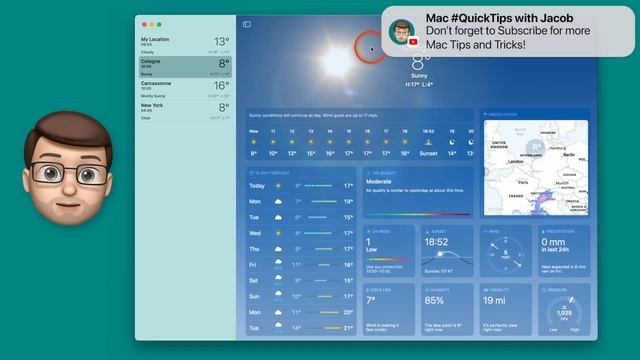The height and width of the screenshot is (360, 640).
Task: Open the 0 mm precipitation card
Action: point(564,251)
